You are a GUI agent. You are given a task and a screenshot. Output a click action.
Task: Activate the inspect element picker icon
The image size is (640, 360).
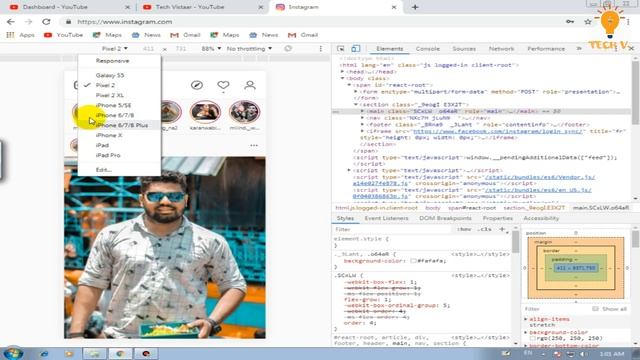(340, 49)
